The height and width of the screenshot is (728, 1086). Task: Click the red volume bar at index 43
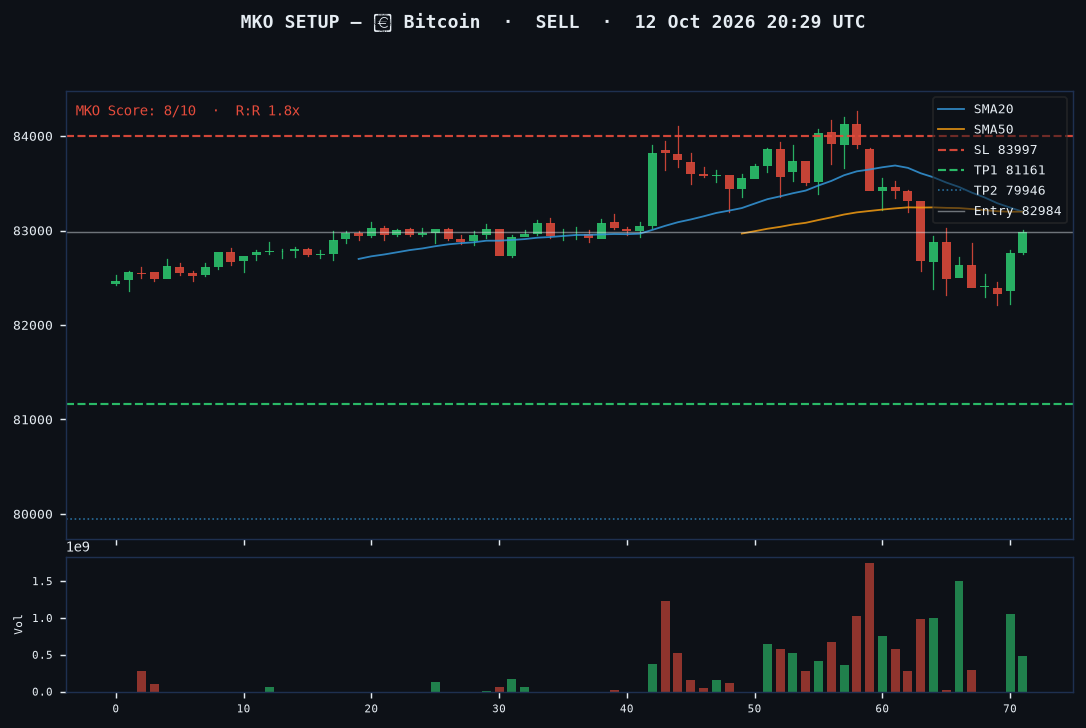tap(665, 646)
